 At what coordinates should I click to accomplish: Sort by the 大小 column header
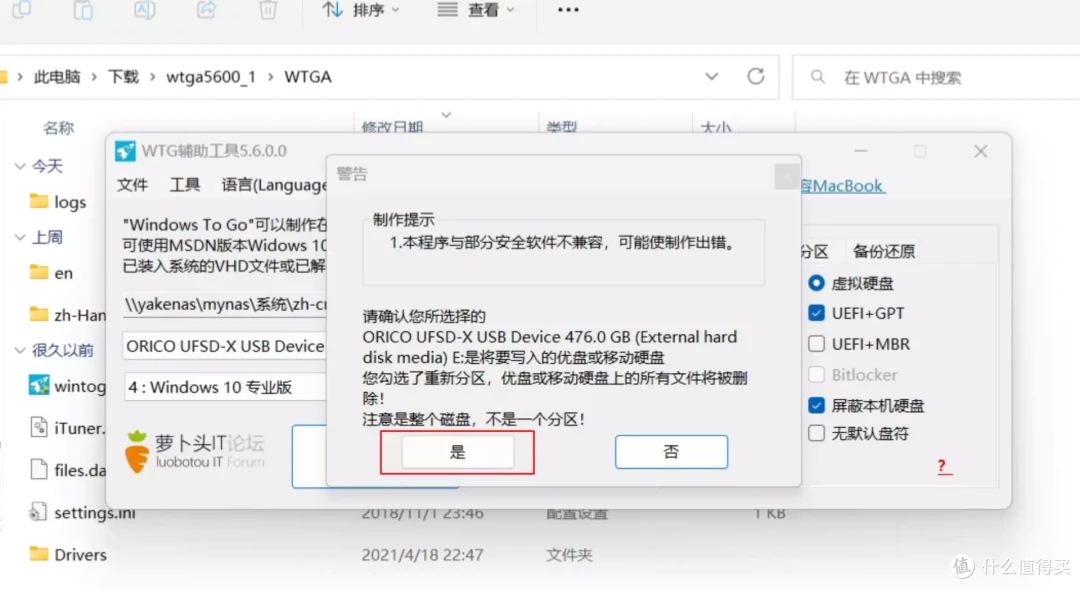pyautogui.click(x=716, y=127)
